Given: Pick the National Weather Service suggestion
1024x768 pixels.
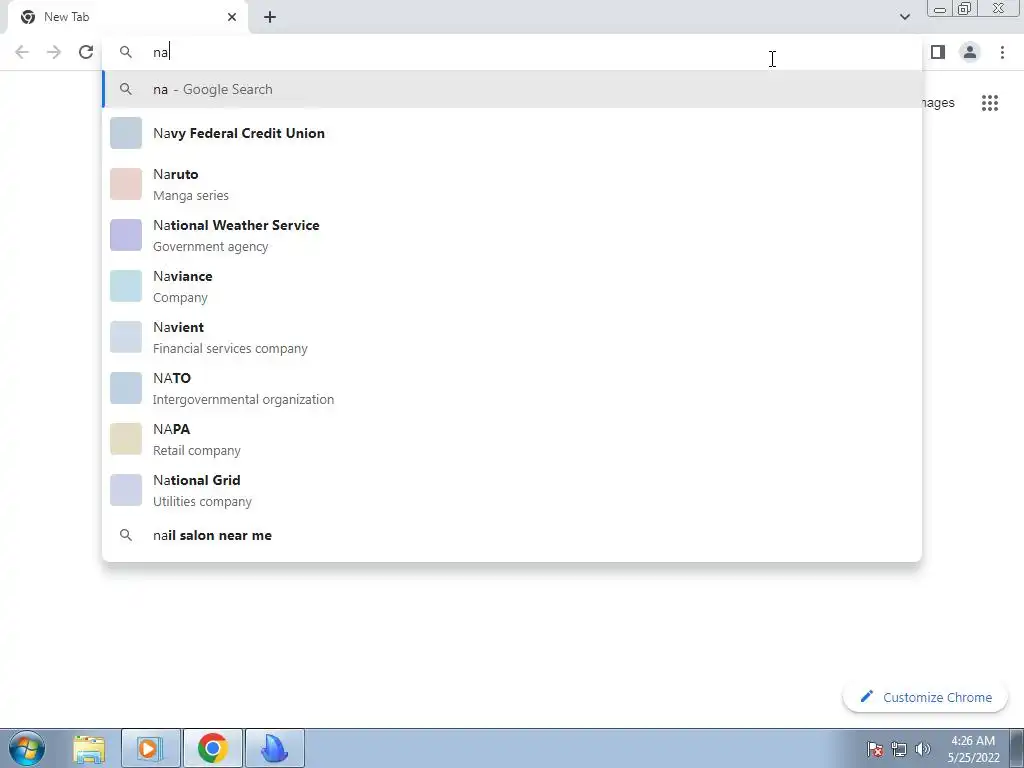Looking at the screenshot, I should click(512, 235).
